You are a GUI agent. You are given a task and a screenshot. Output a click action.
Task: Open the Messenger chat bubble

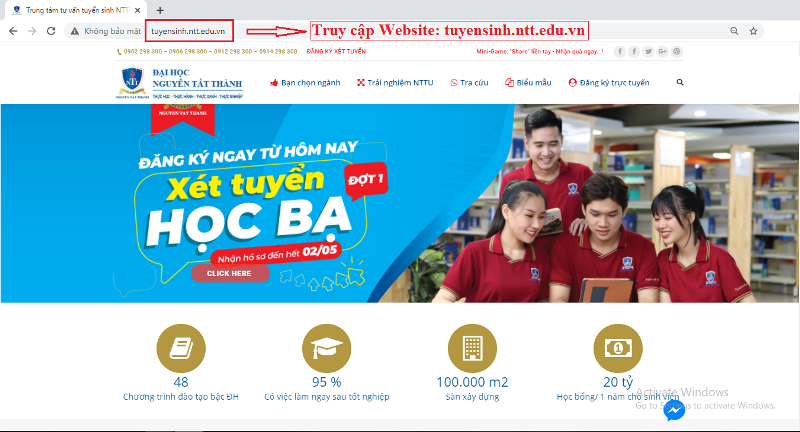point(674,411)
